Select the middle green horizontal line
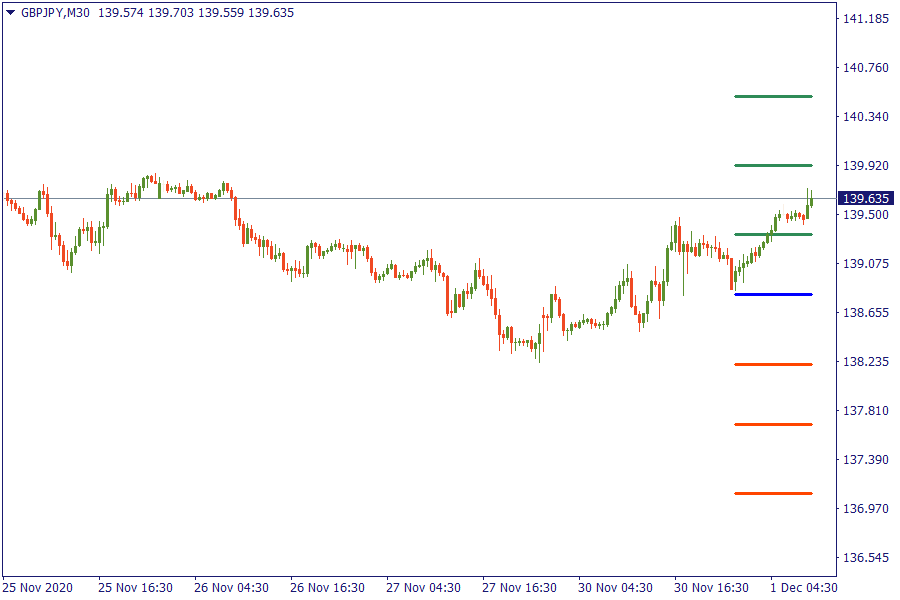 (x=773, y=165)
